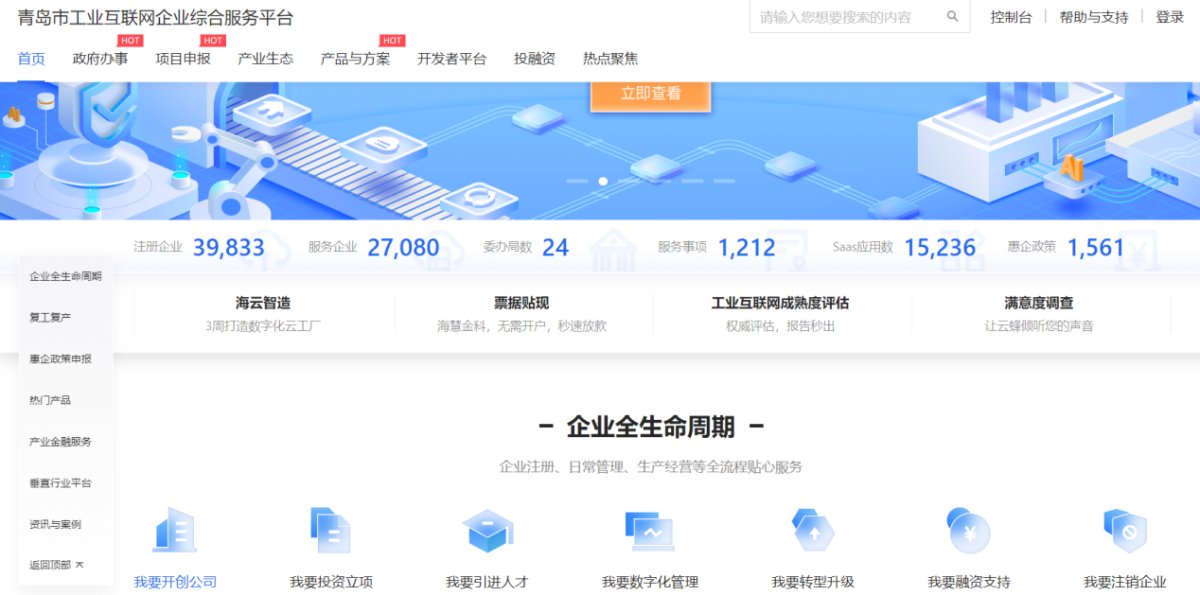Click the 我要数字化管理 monitor icon
The height and width of the screenshot is (595, 1200).
649,531
